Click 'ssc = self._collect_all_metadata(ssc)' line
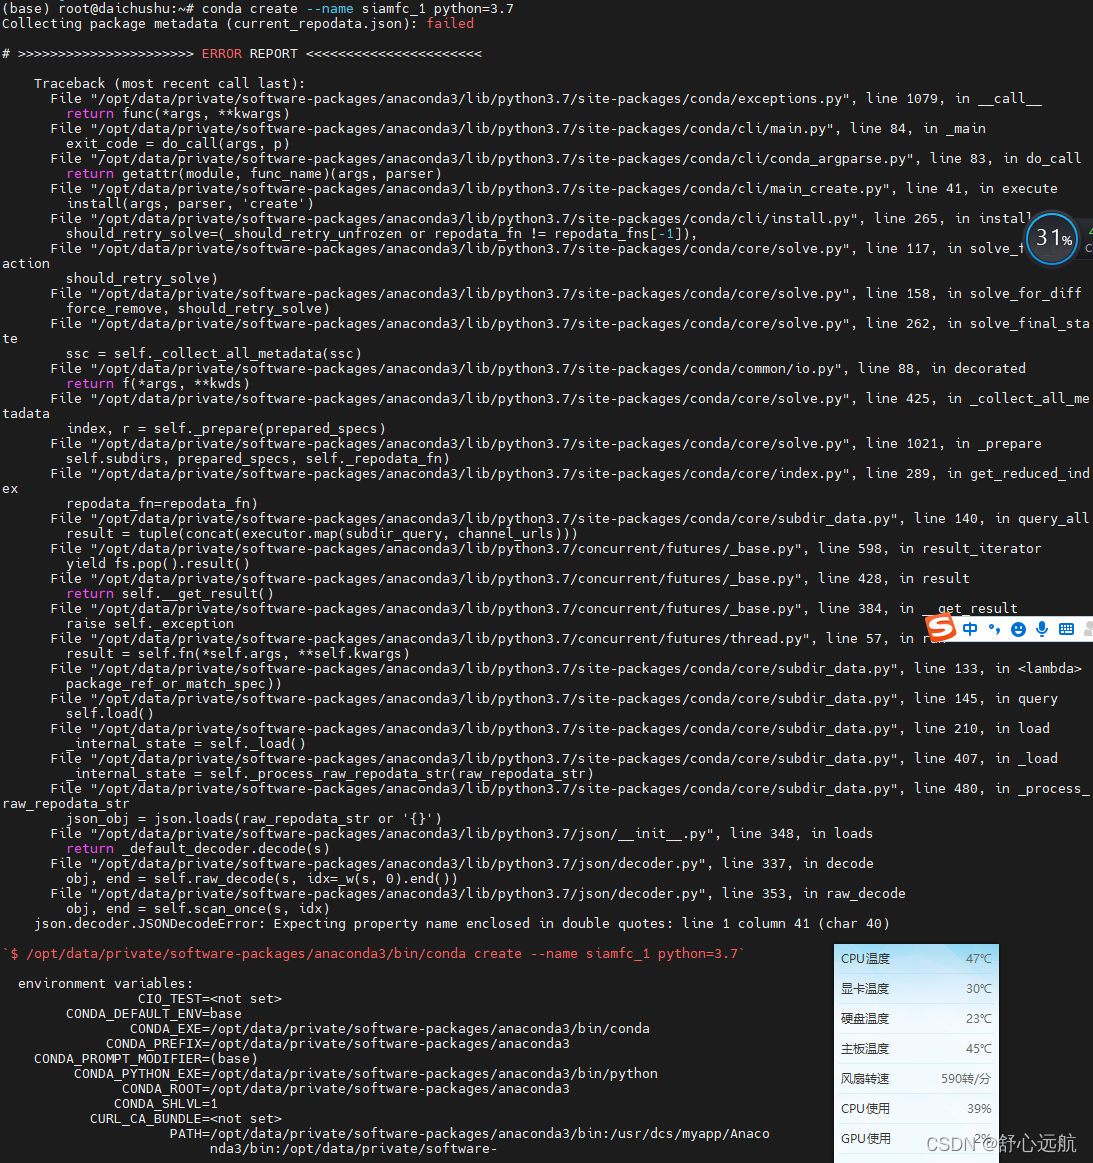This screenshot has height=1163, width=1093. click(214, 354)
